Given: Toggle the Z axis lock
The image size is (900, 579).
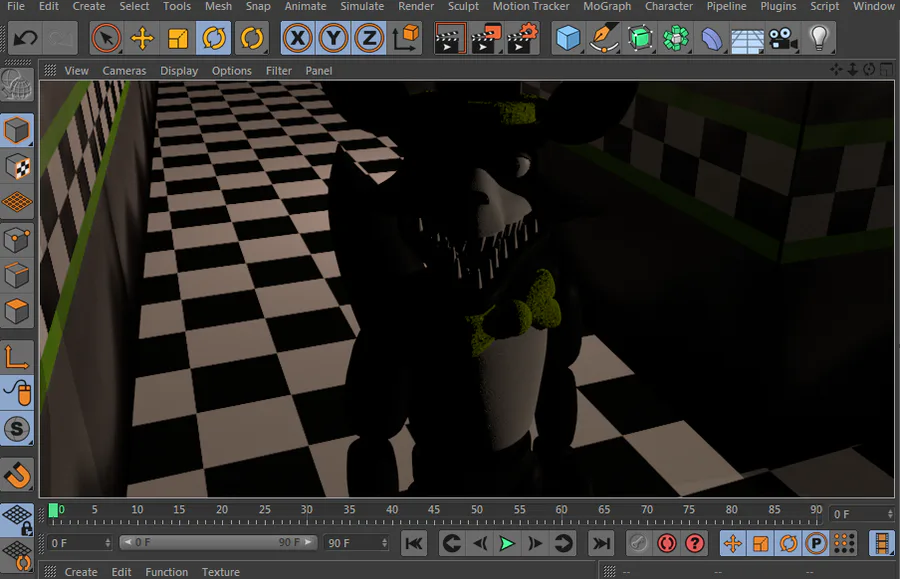Looking at the screenshot, I should coord(369,38).
